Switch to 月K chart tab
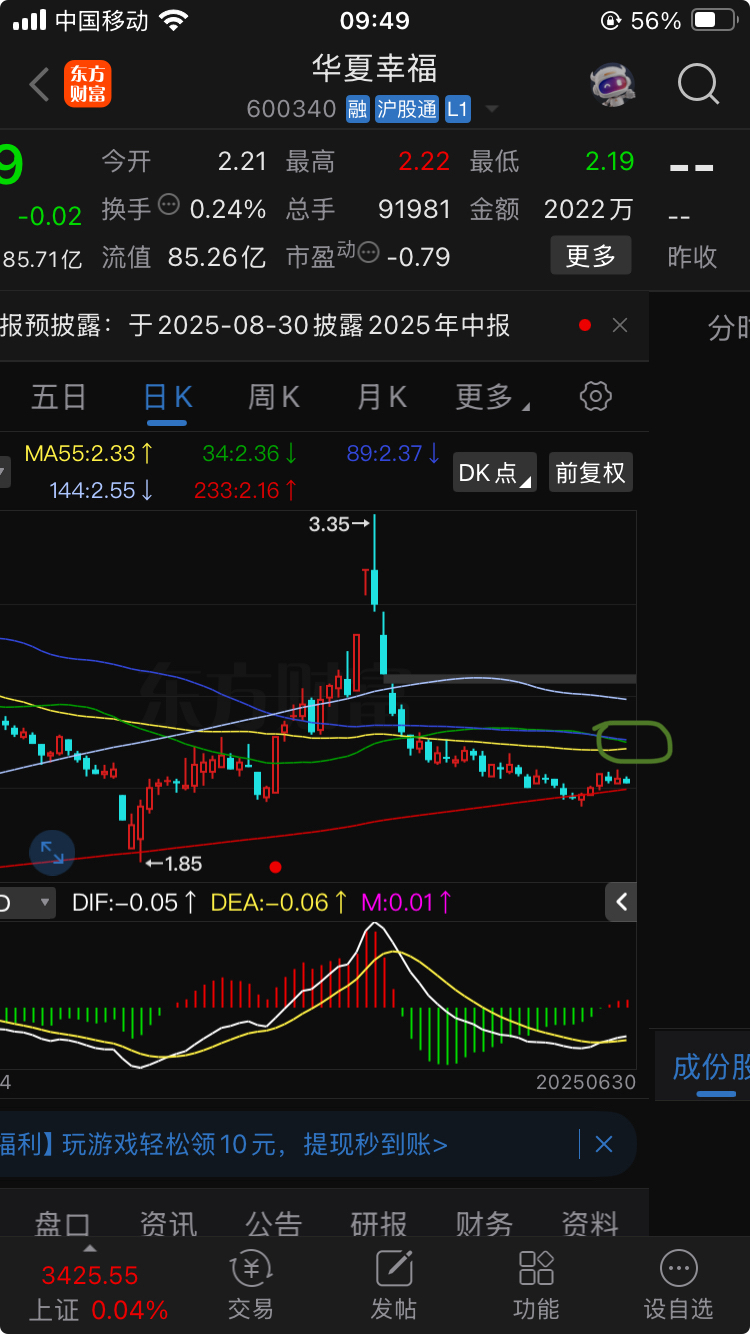 tap(381, 397)
